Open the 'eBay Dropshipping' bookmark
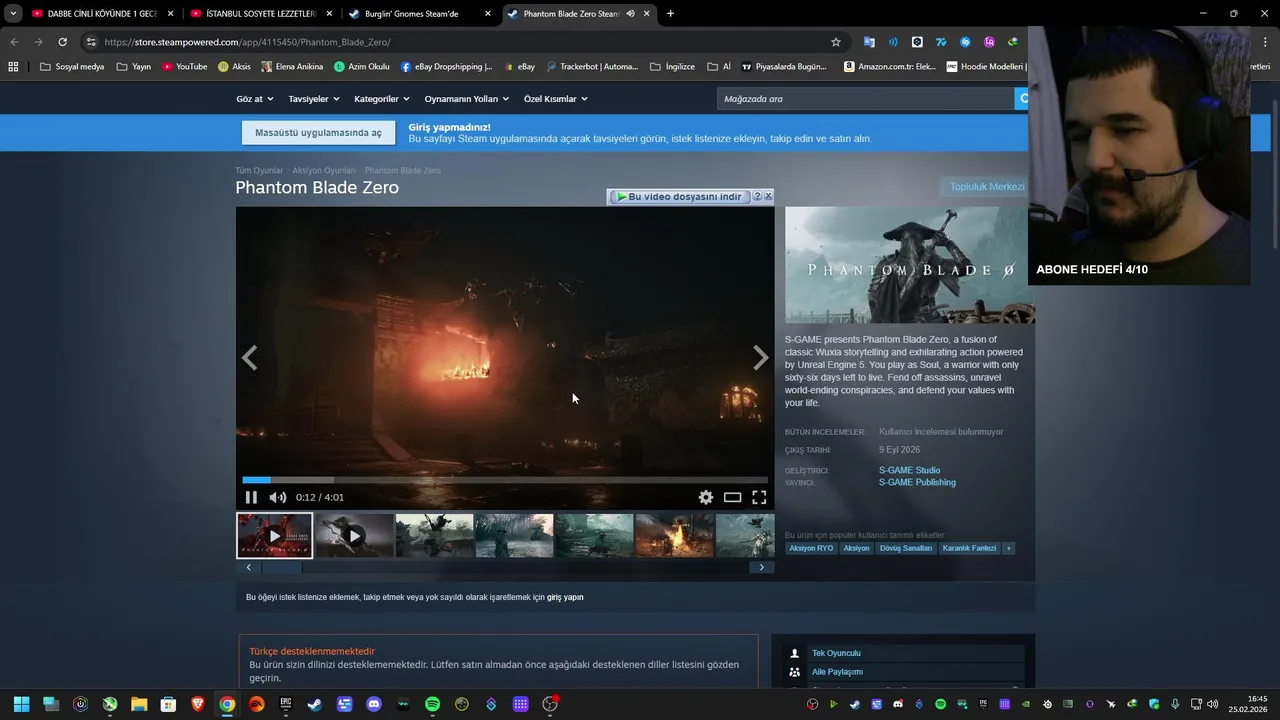 (x=446, y=67)
